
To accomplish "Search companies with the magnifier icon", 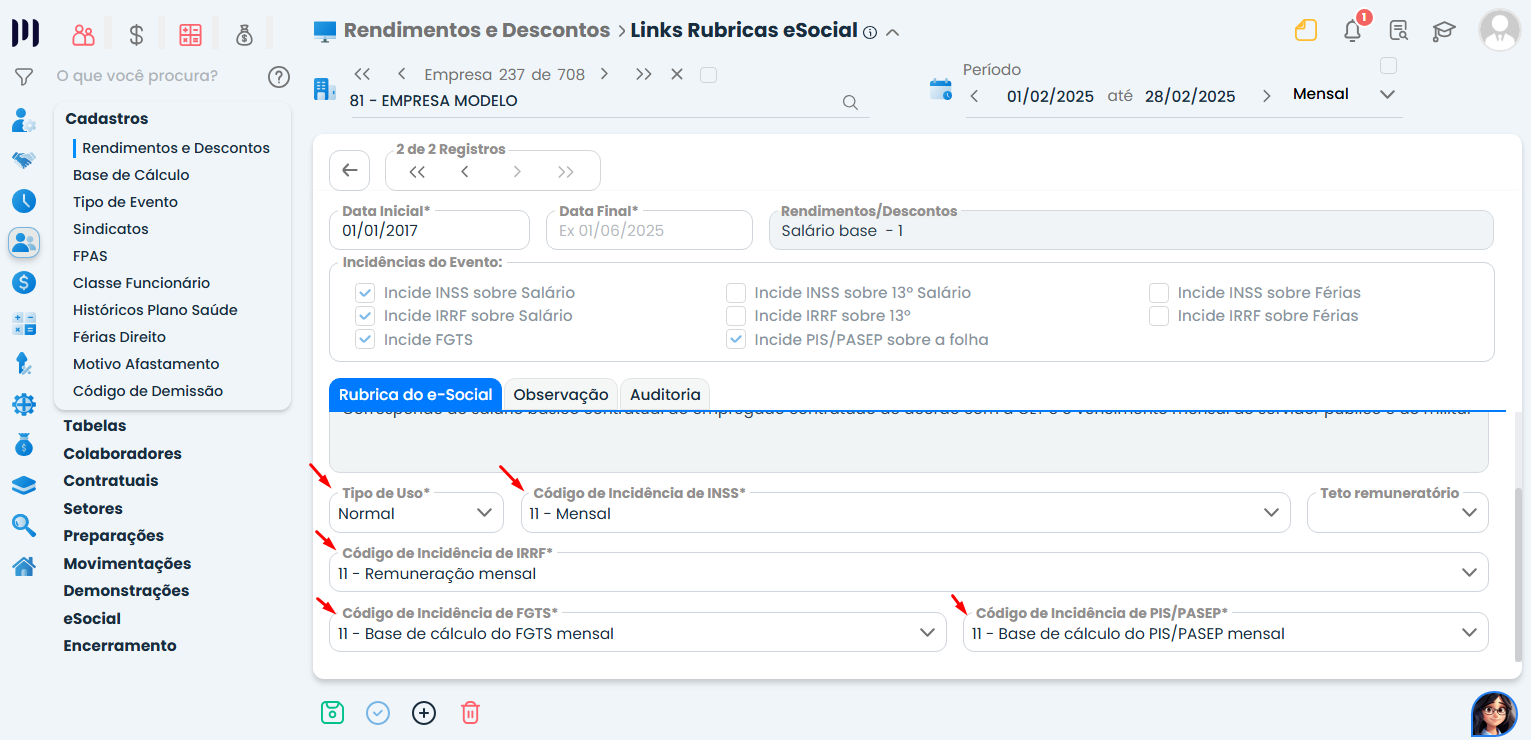I will [x=850, y=102].
